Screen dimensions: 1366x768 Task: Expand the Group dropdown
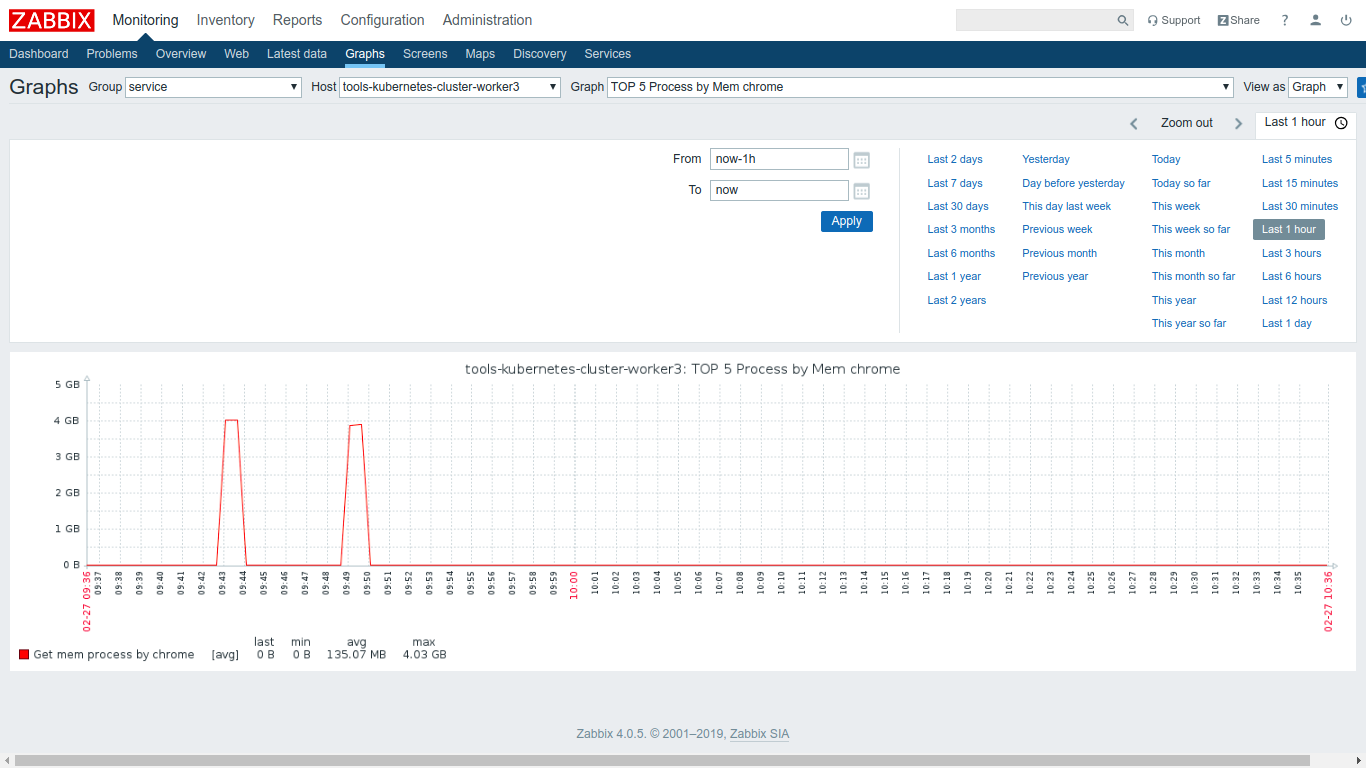tap(213, 87)
